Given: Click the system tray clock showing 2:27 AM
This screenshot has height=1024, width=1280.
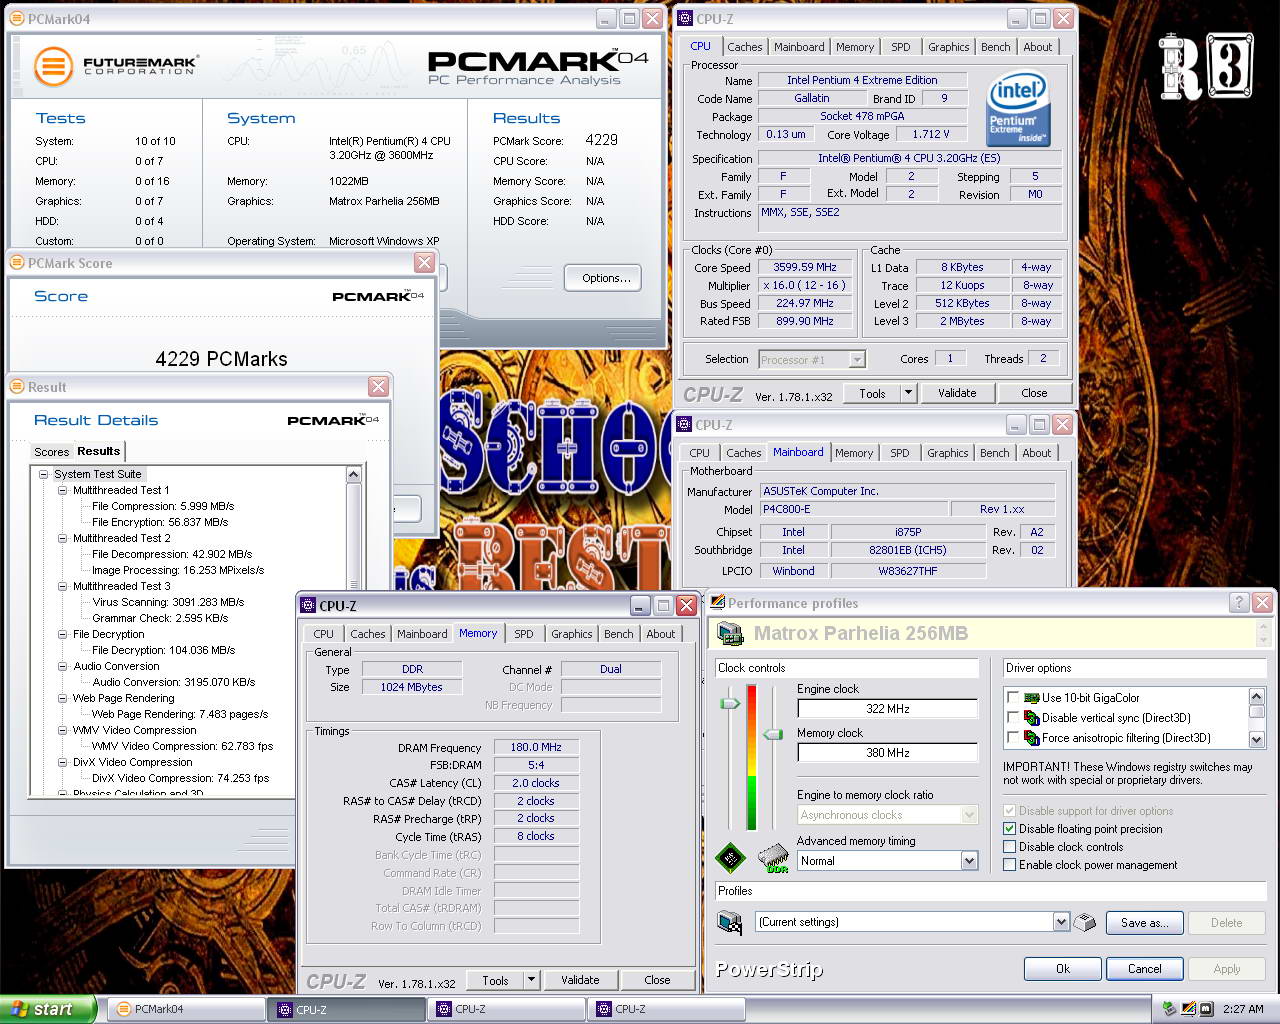Looking at the screenshot, I should [1243, 1009].
